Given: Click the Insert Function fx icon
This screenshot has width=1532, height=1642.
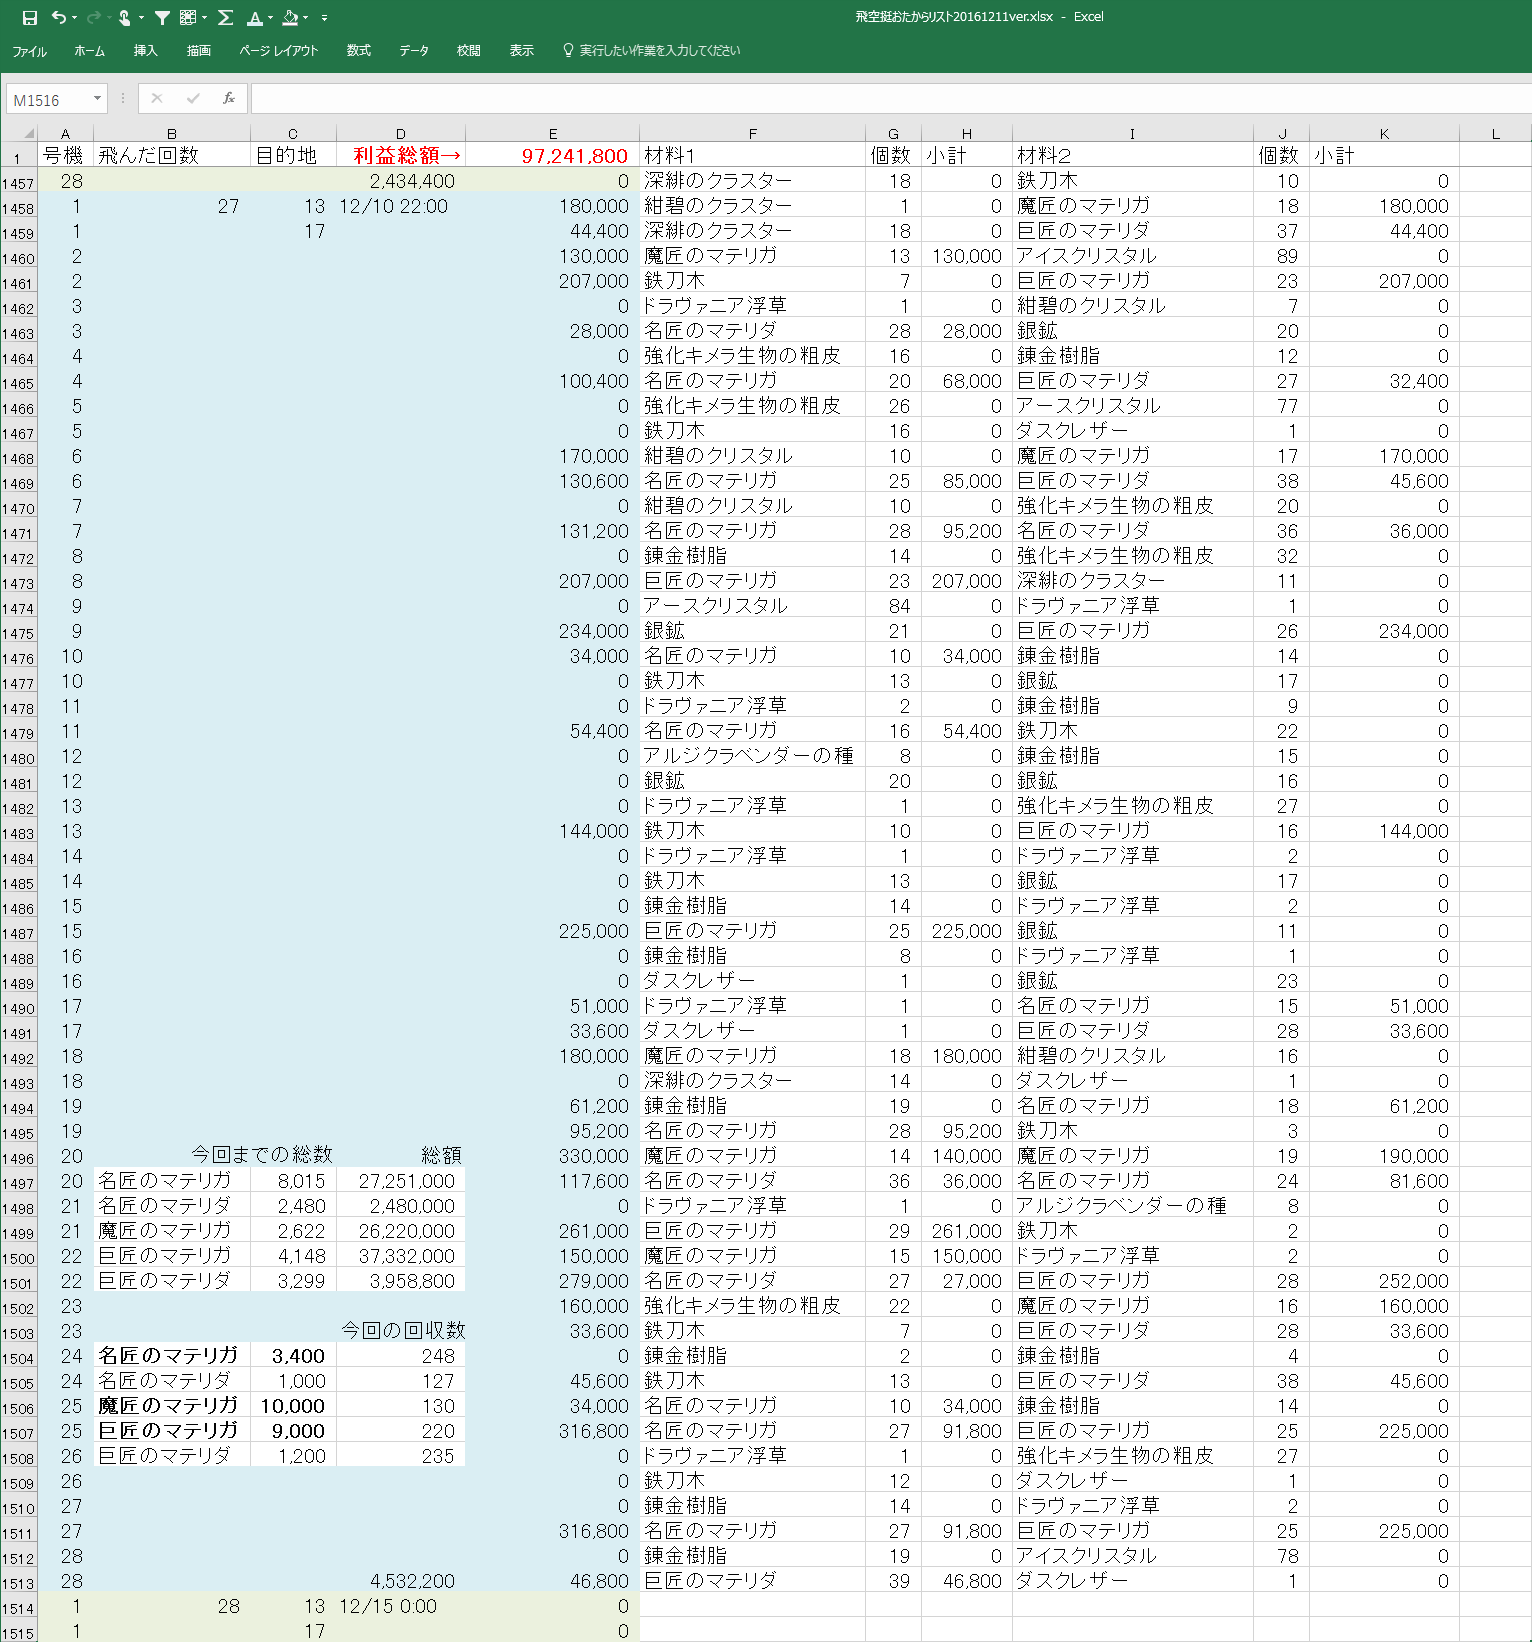Looking at the screenshot, I should (x=229, y=98).
